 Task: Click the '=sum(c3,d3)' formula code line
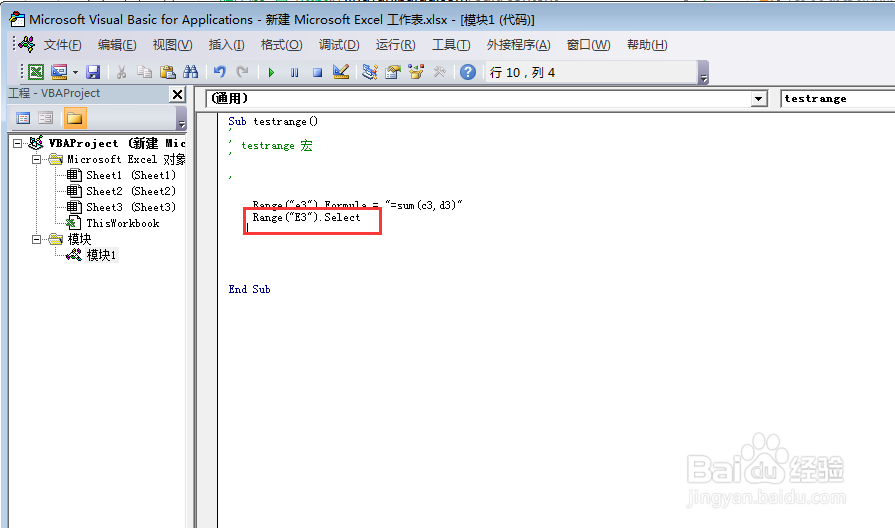pyautogui.click(x=357, y=205)
